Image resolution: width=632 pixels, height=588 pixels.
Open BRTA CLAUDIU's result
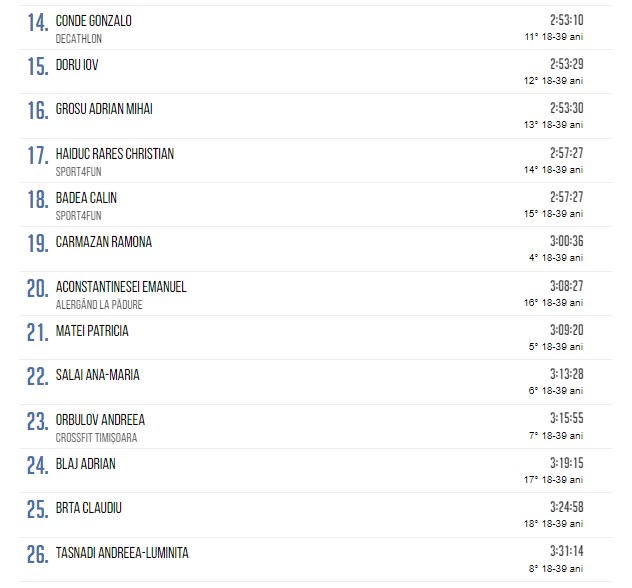pyautogui.click(x=89, y=508)
